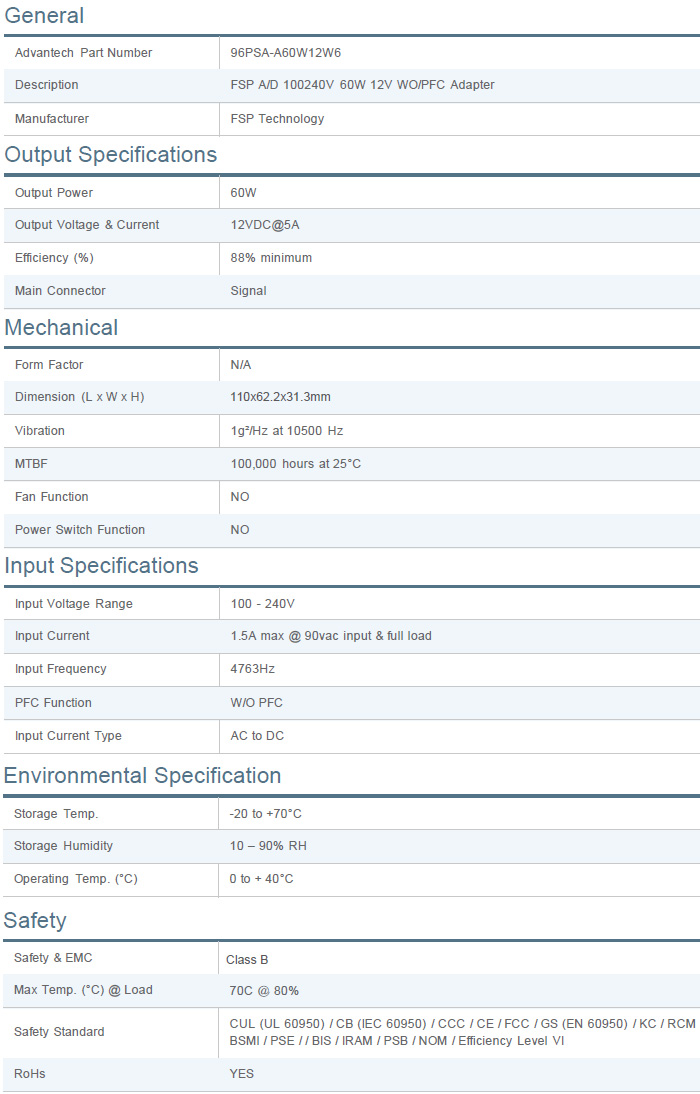Screen dimensions: 700x1094
Task: Click the MTBF 100,000 hours value
Action: (295, 464)
